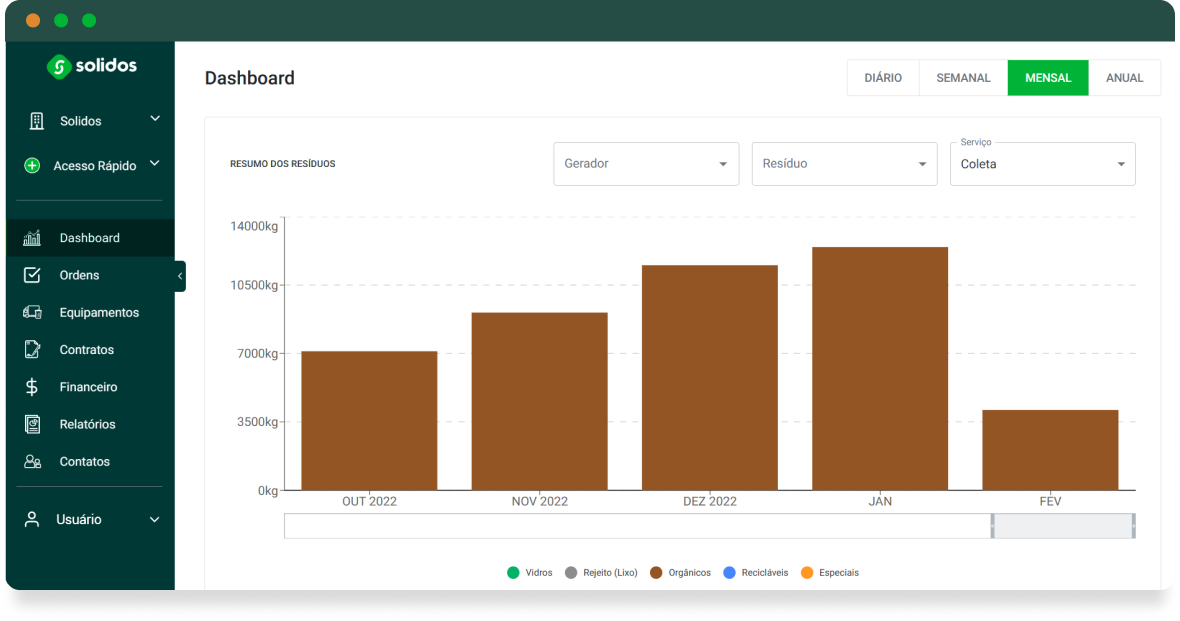This screenshot has height=621, width=1180.
Task: Switch to the DIÁRIO tab
Action: [883, 78]
